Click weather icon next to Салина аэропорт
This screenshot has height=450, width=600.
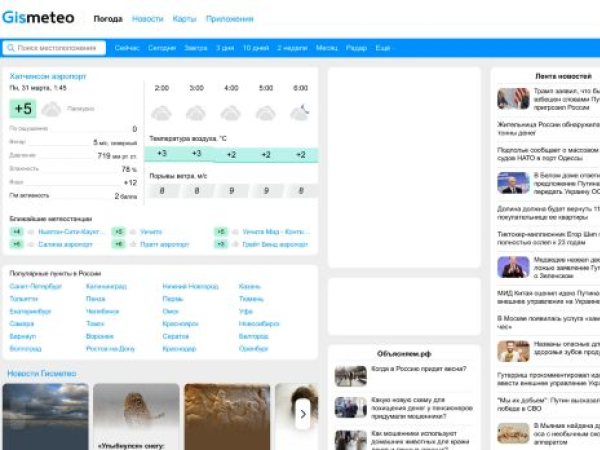pos(31,245)
